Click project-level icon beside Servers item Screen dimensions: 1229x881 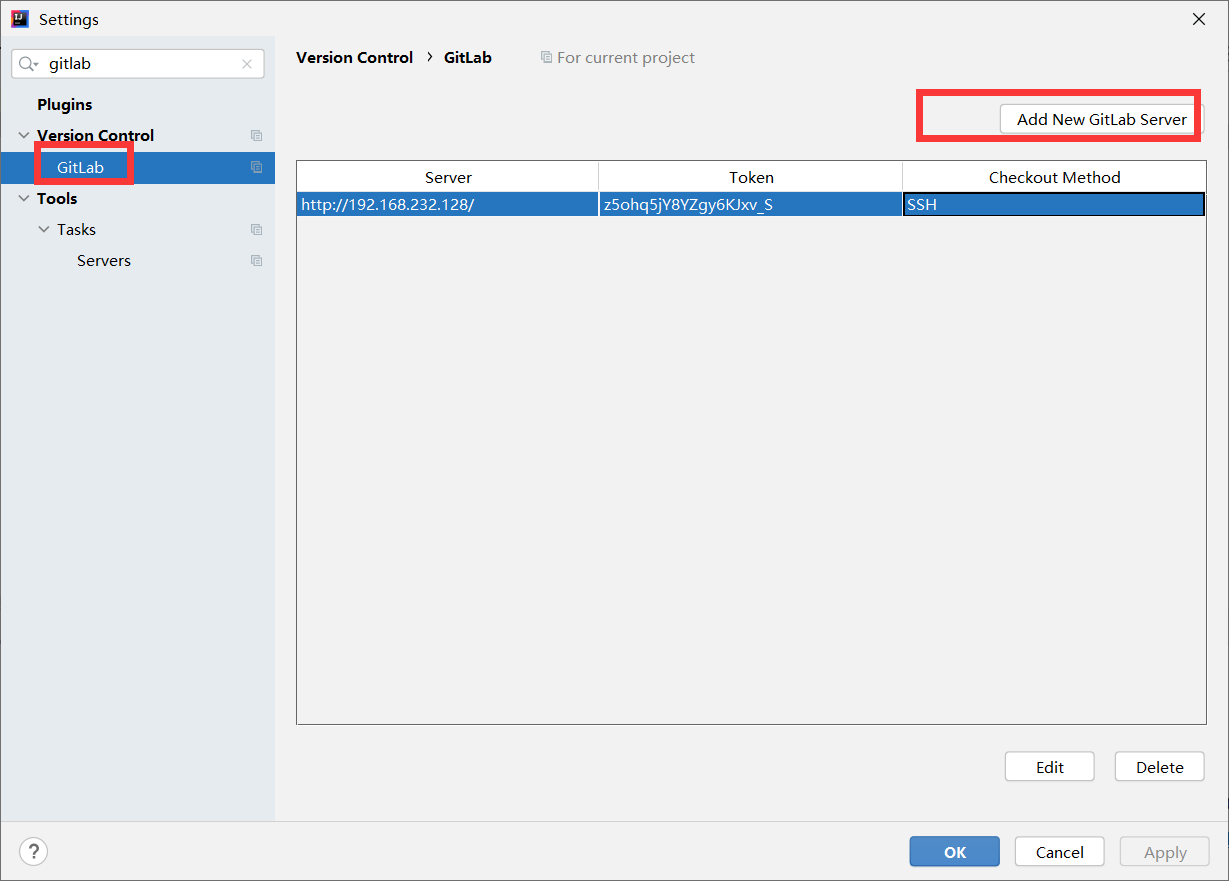[256, 261]
